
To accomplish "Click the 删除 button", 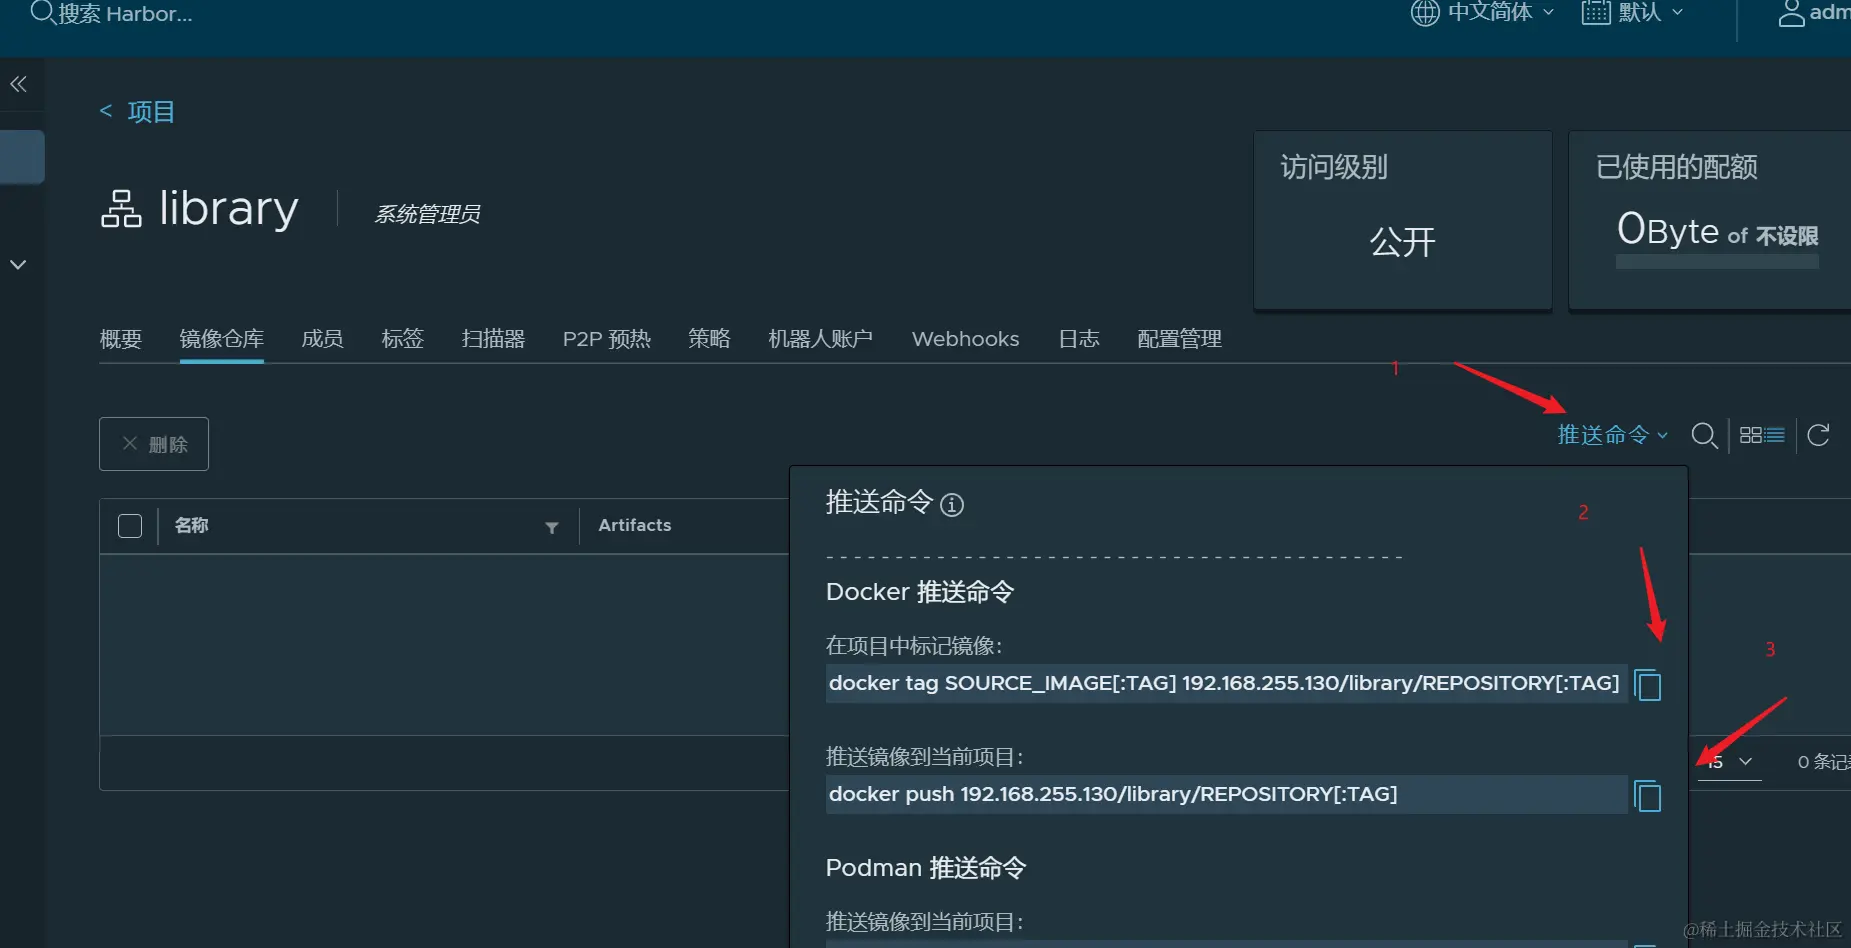I will point(154,444).
